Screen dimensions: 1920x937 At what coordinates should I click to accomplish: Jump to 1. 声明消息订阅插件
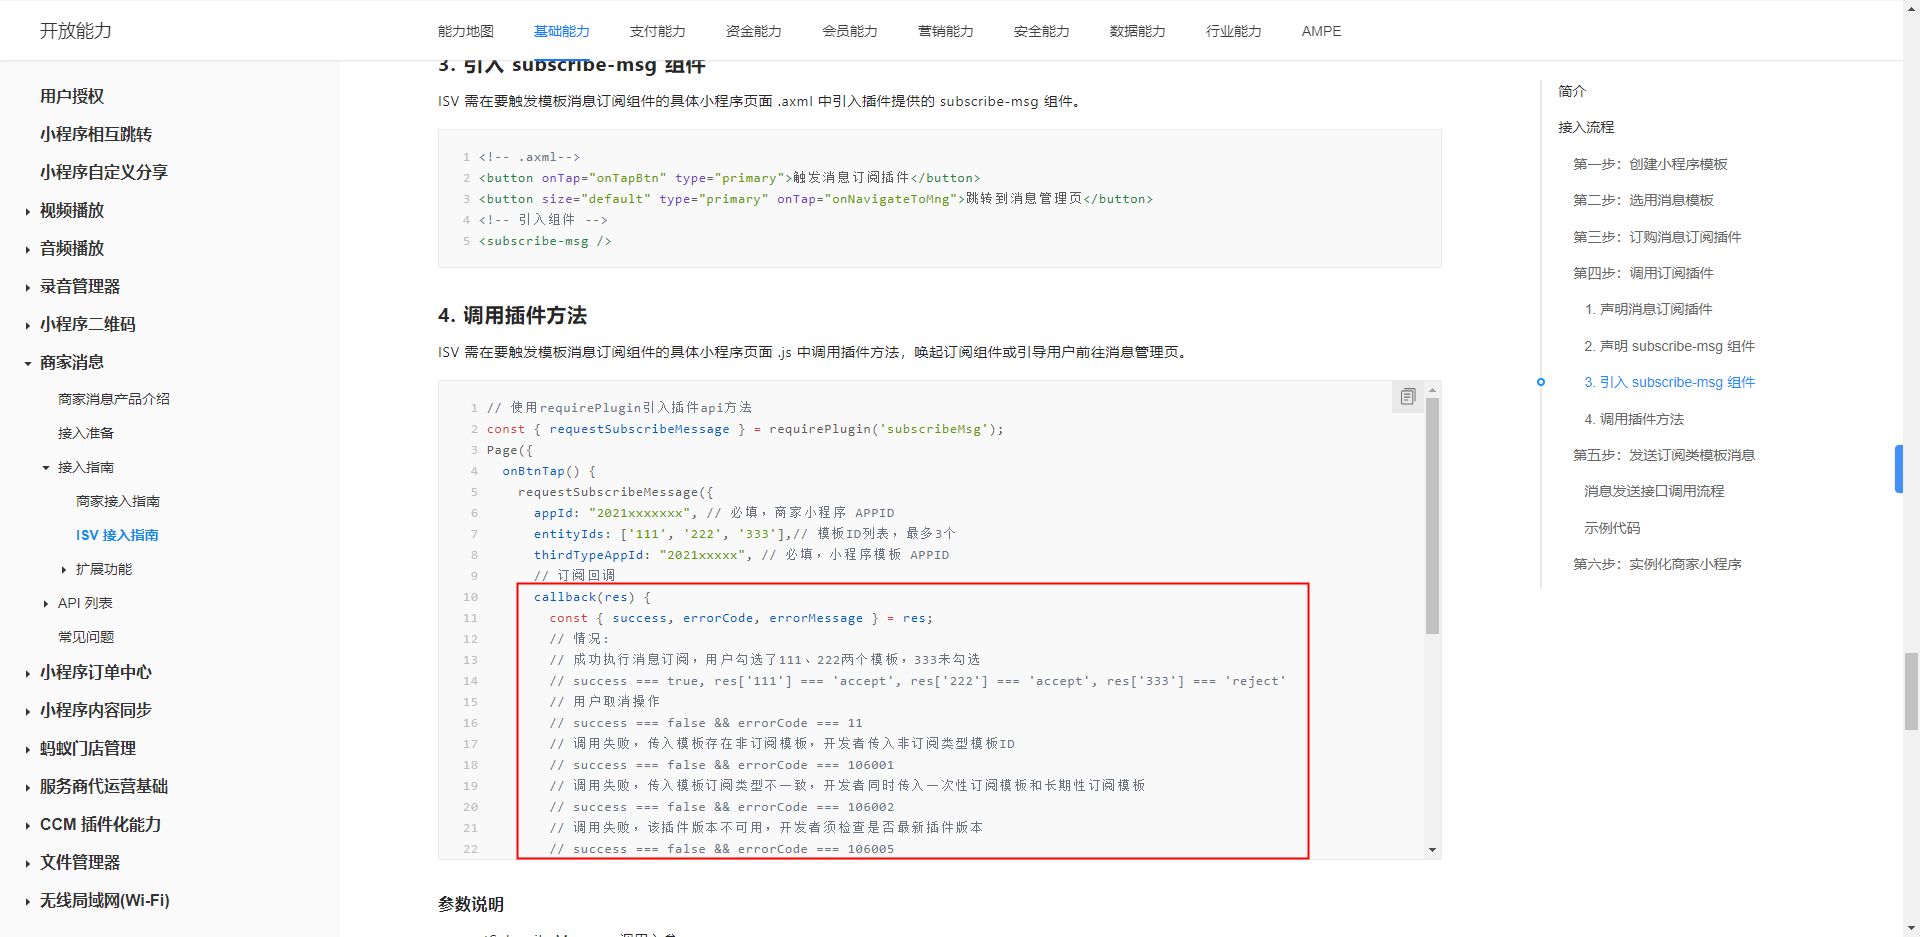(x=1648, y=309)
